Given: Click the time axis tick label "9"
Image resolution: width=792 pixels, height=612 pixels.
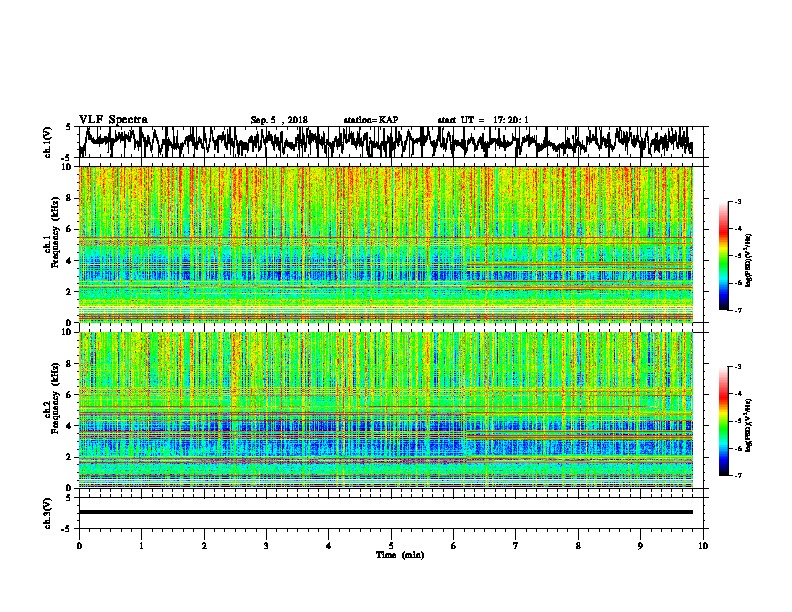Looking at the screenshot, I should pyautogui.click(x=640, y=546).
